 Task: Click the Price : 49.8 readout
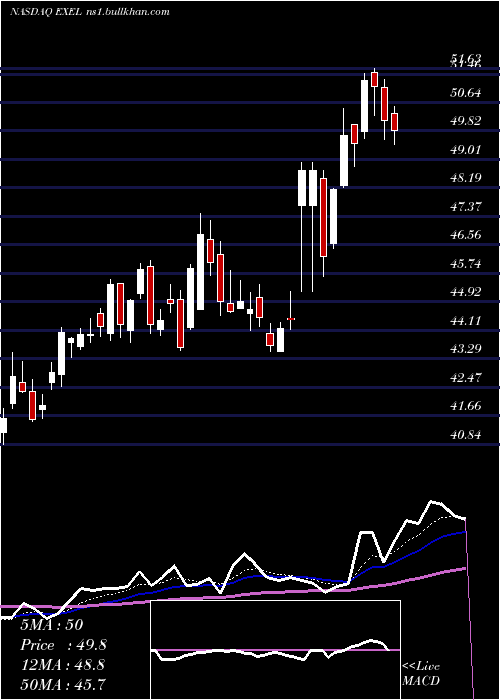tap(63, 645)
